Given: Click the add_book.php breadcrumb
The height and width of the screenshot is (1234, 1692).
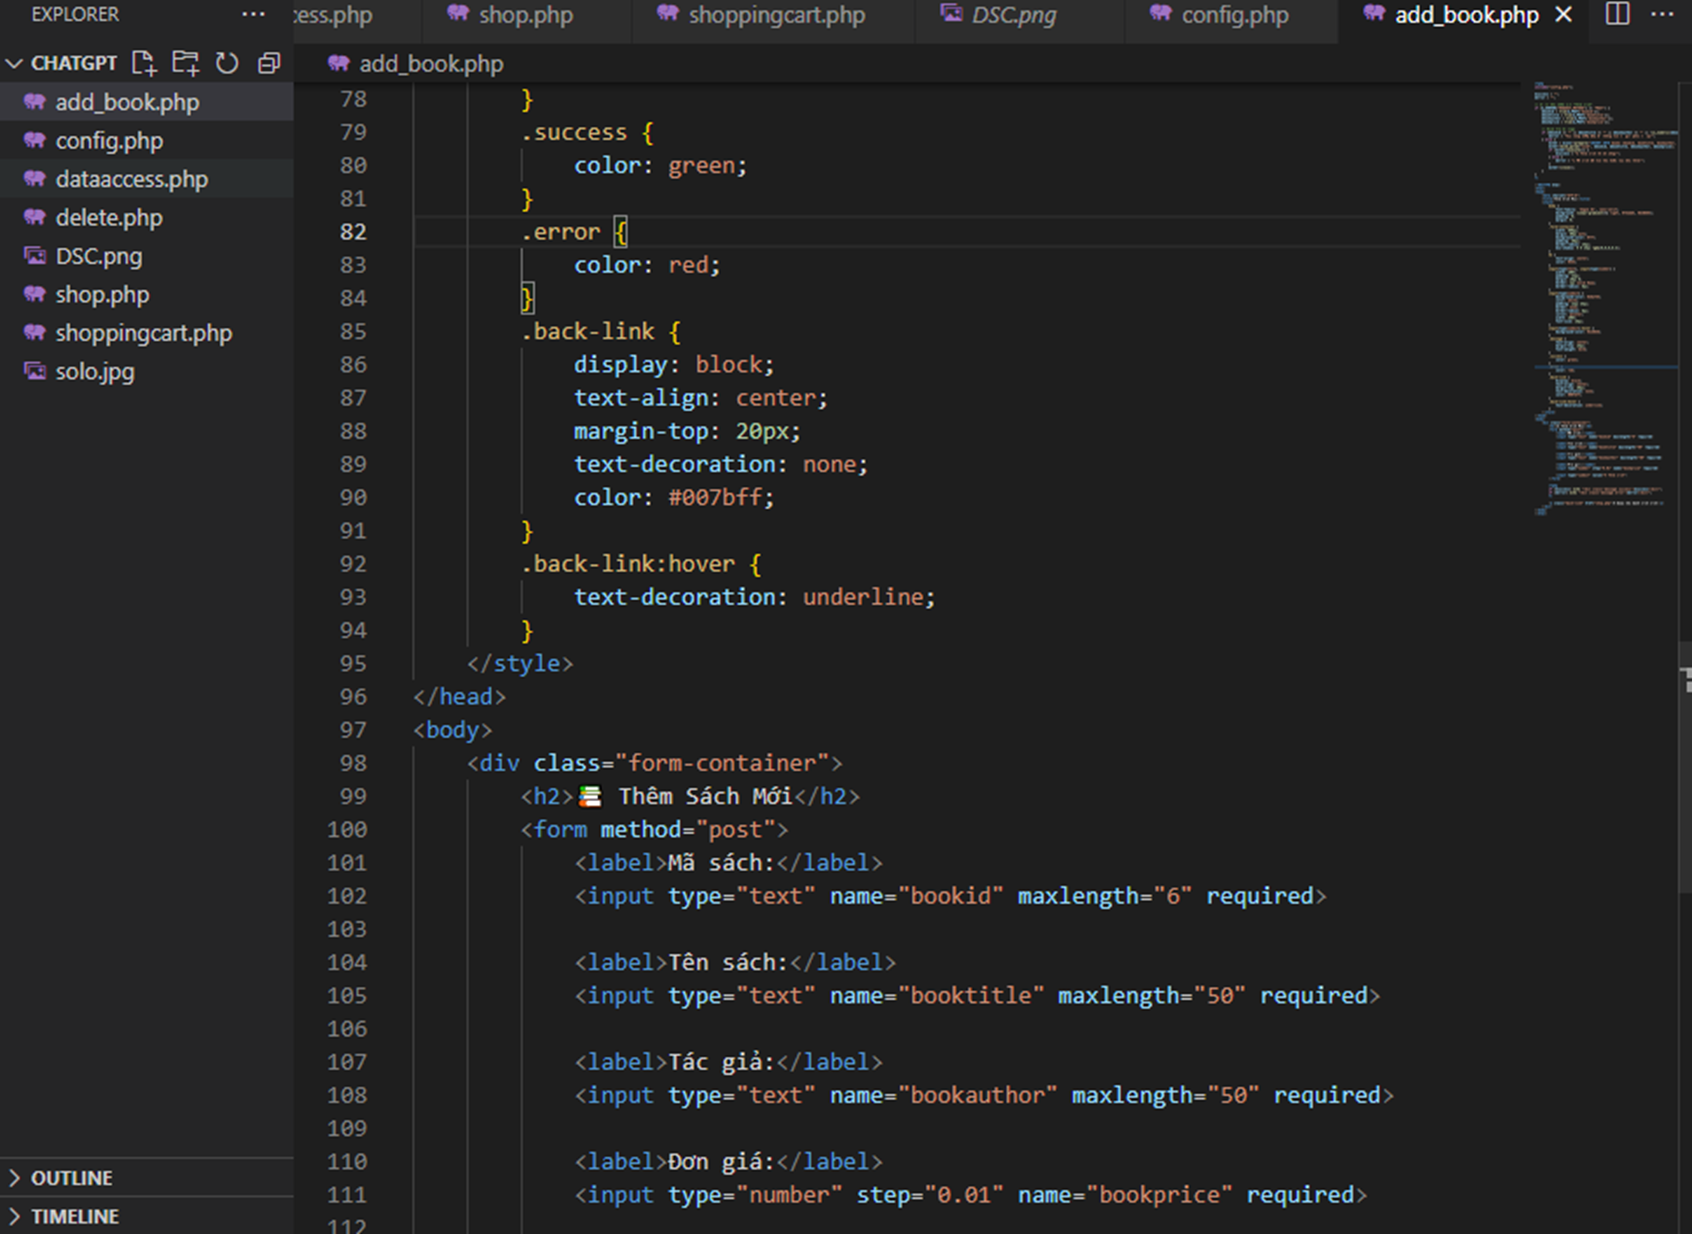Looking at the screenshot, I should coord(430,64).
